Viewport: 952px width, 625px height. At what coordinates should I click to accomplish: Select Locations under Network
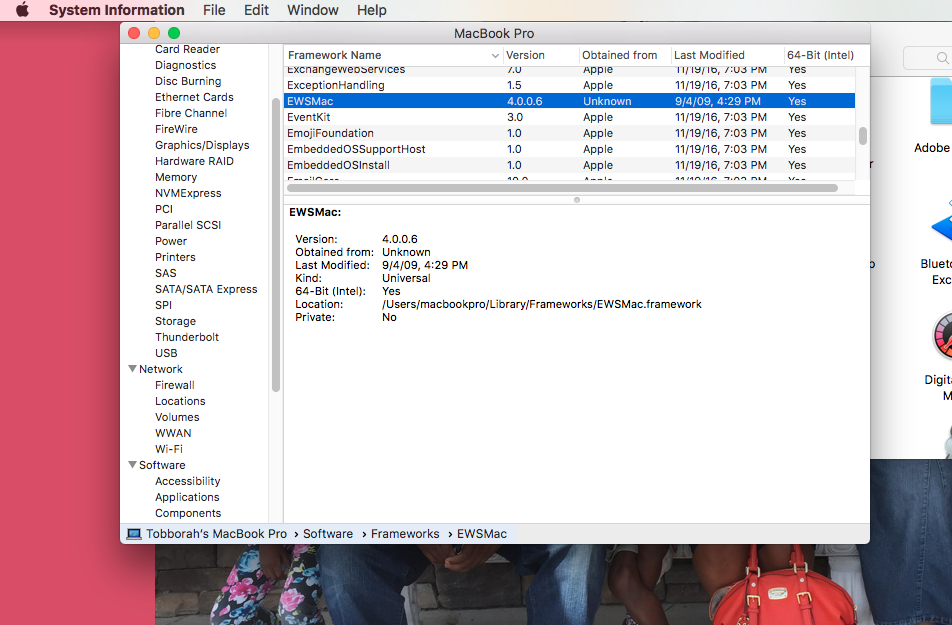coord(180,401)
